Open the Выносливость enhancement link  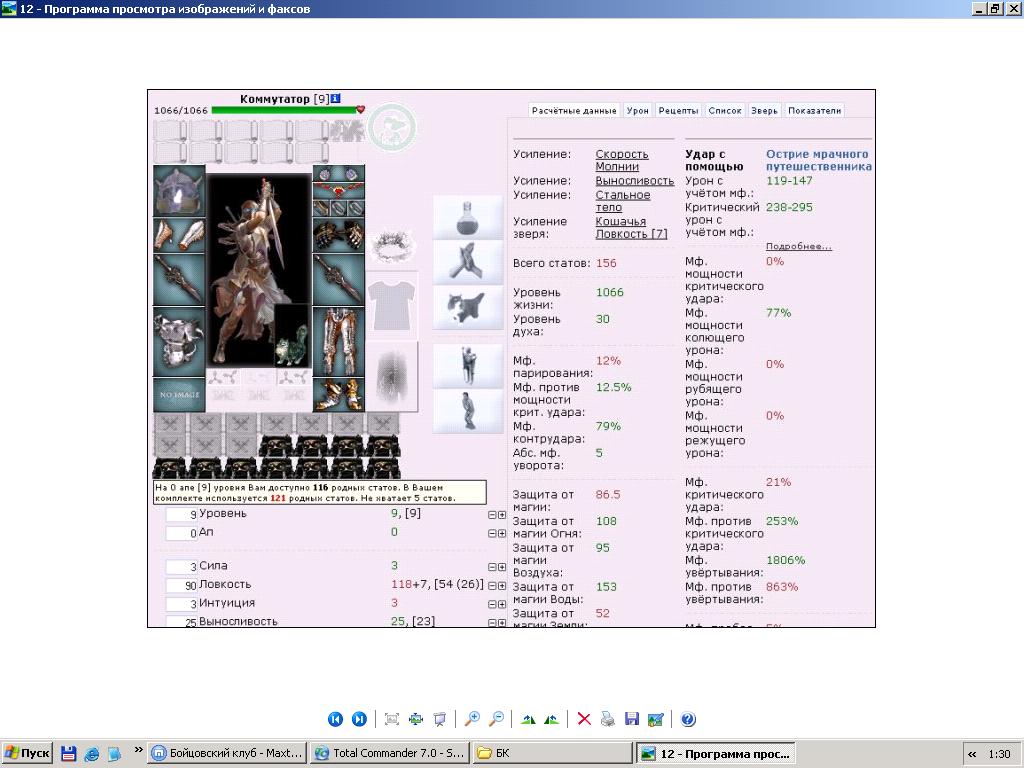[x=634, y=180]
